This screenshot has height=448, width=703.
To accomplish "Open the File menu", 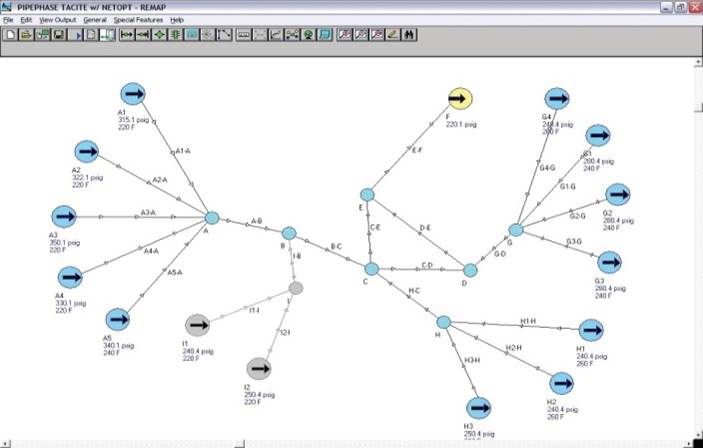I will point(8,20).
